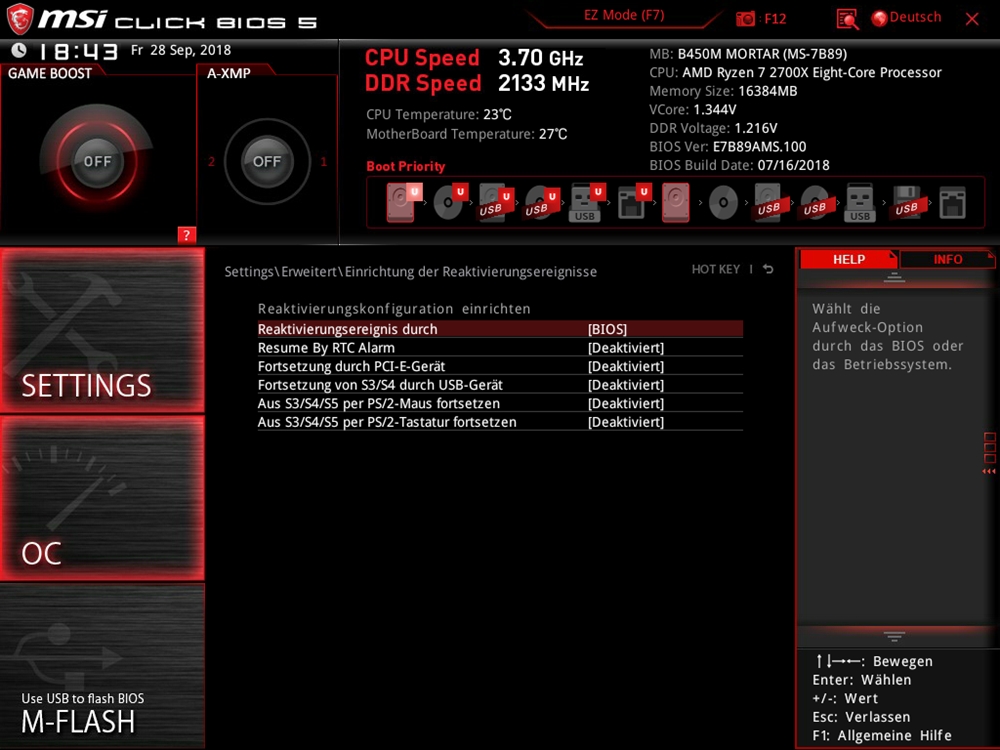Screen dimensions: 1000x750
Task: Select the UEFI network boot device
Action: pyautogui.click(x=633, y=203)
